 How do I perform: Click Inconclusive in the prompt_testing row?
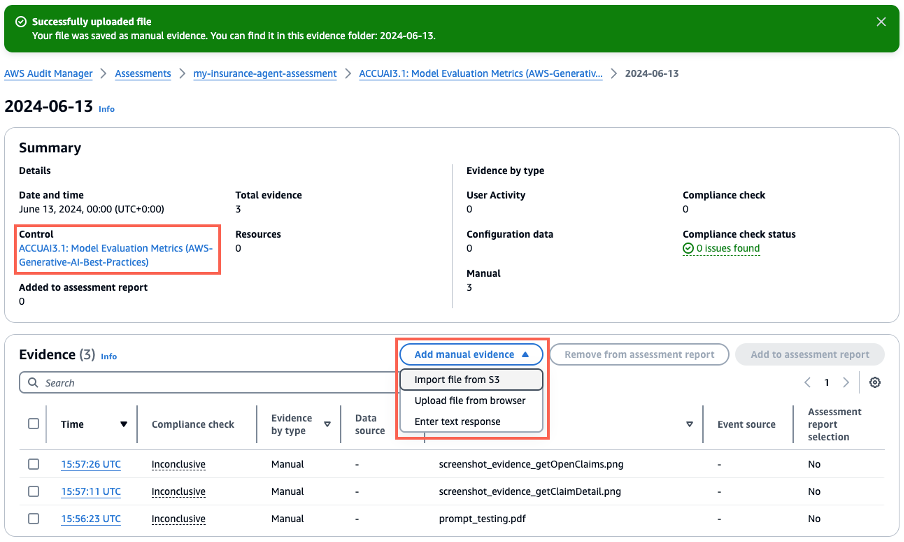pos(178,518)
